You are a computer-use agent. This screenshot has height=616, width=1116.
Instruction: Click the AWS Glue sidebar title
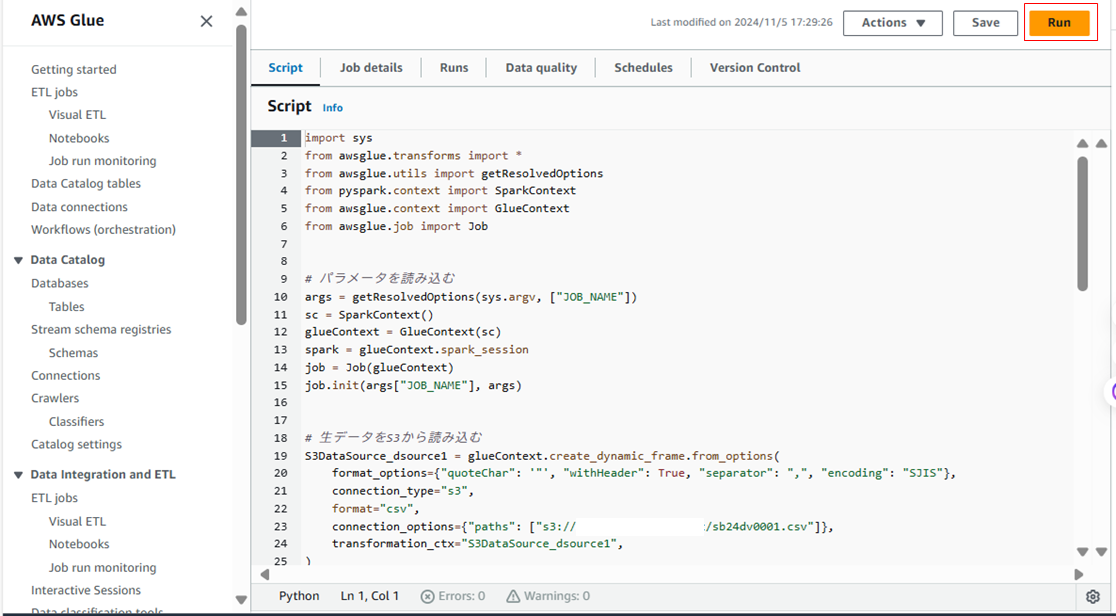pos(68,21)
